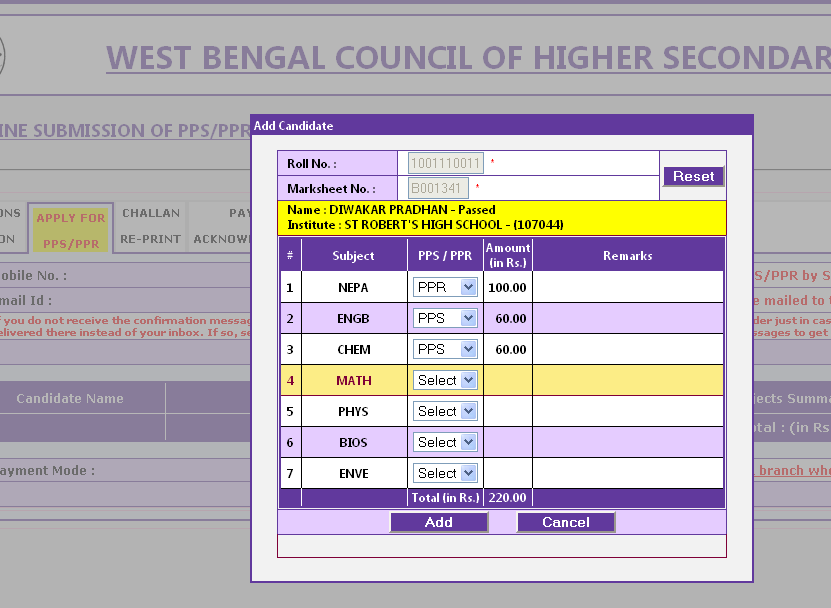
Task: Open PPS/PPR dropdown for NEPA row
Action: 445,287
